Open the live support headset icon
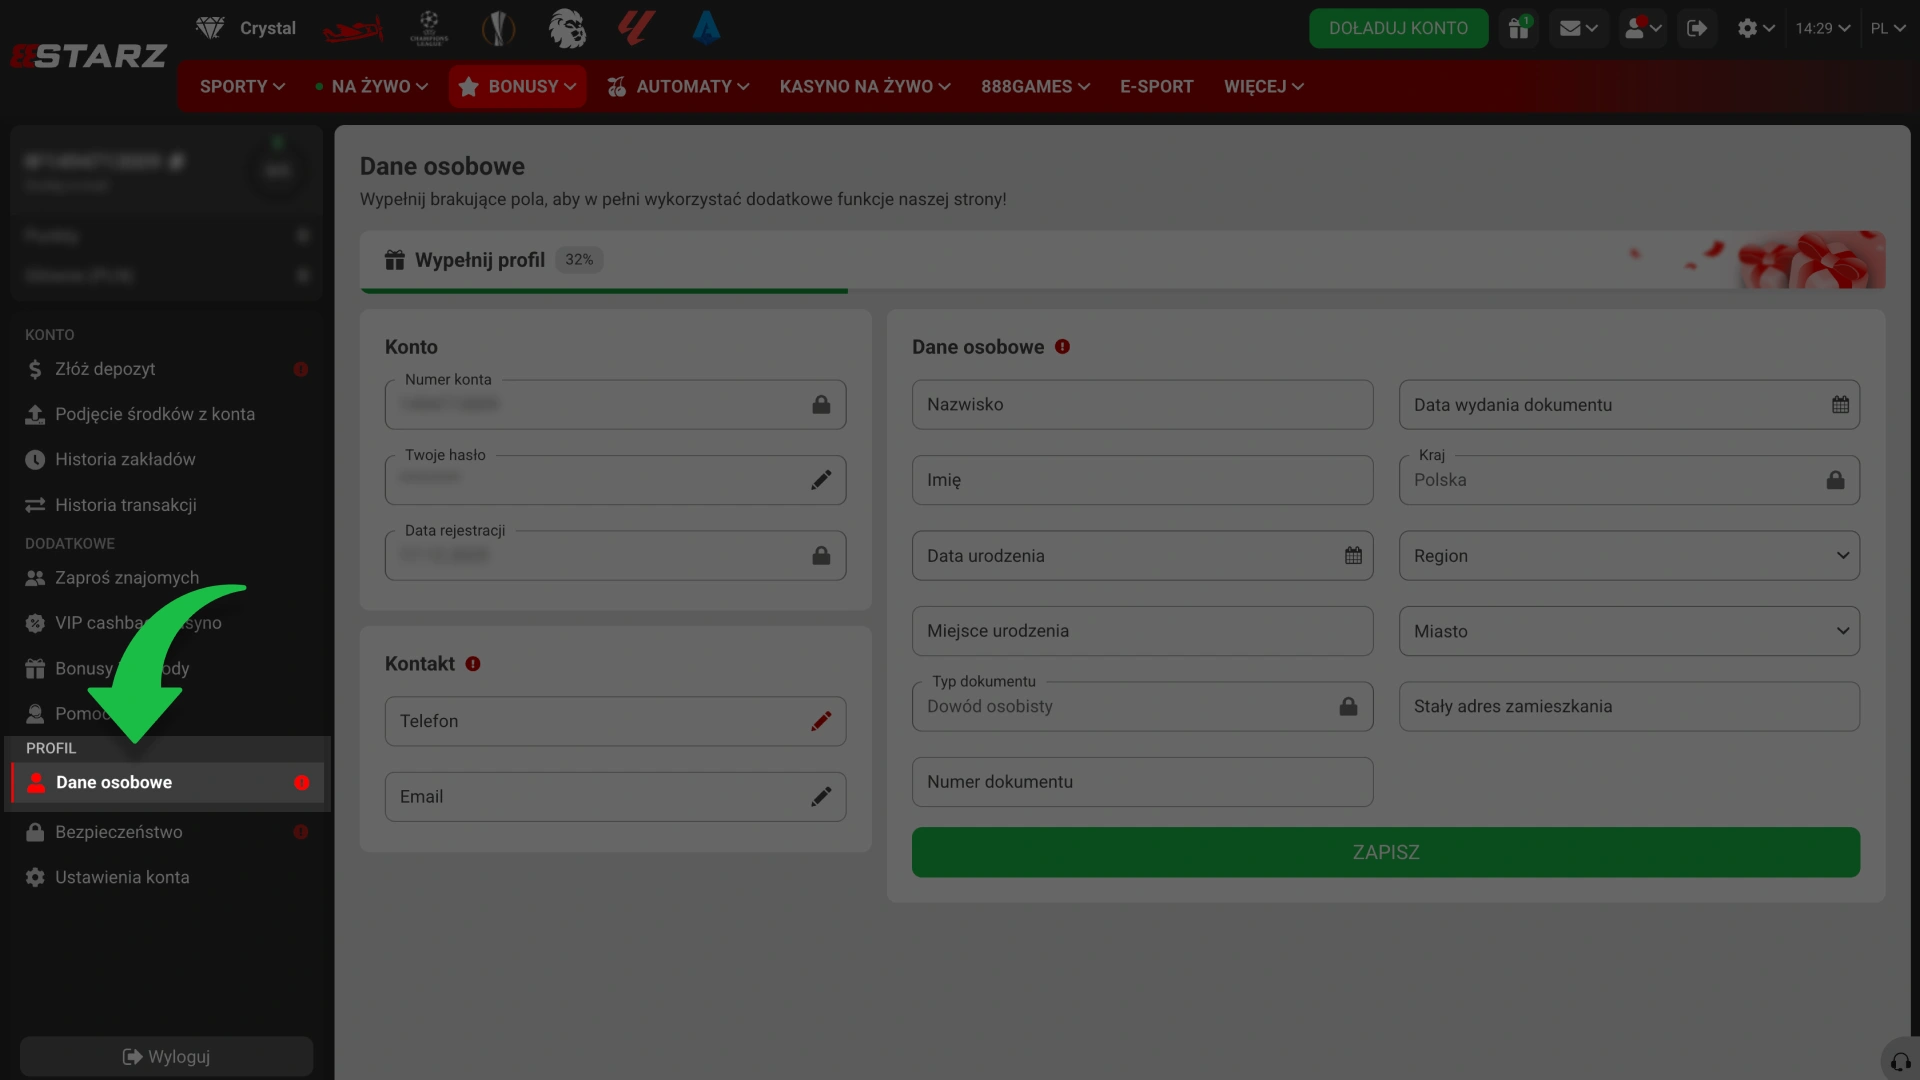Viewport: 1920px width, 1080px height. click(1900, 1062)
